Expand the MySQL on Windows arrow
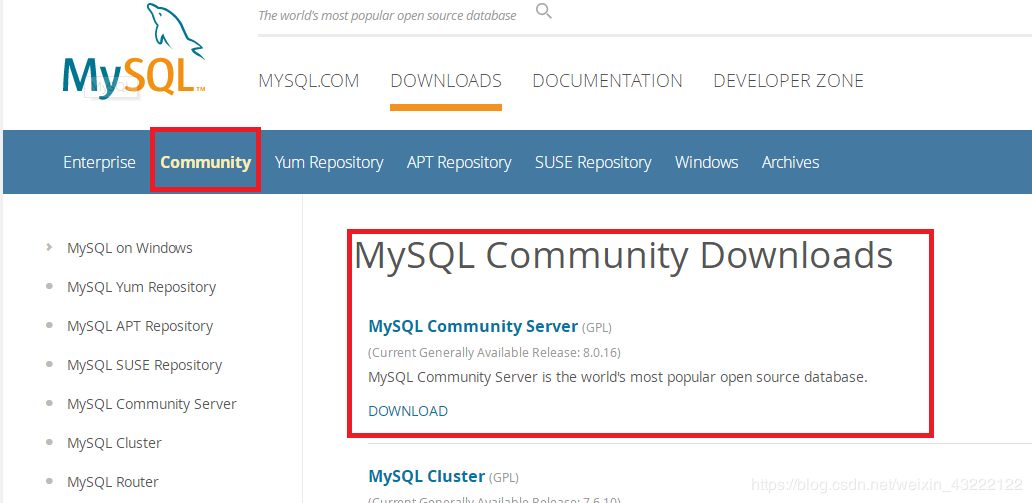This screenshot has height=503, width=1032. (x=49, y=248)
